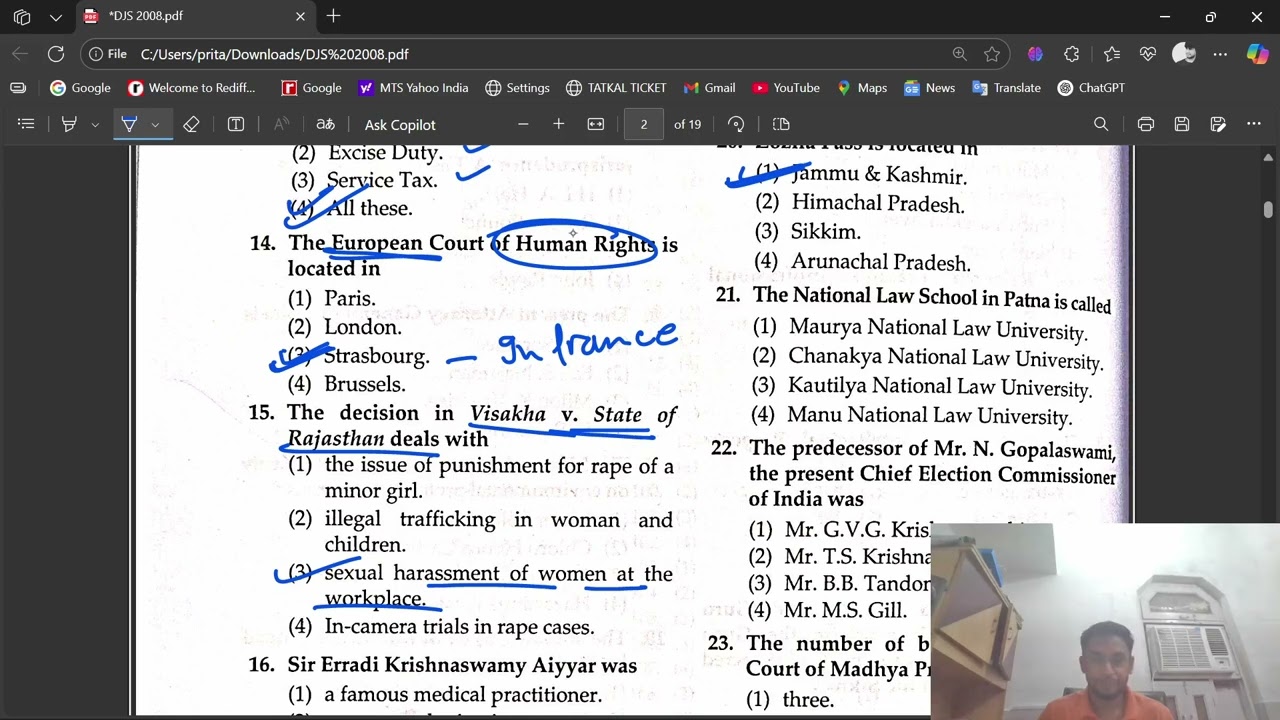The width and height of the screenshot is (1280, 720).
Task: Click Ask Copilot
Action: point(400,124)
